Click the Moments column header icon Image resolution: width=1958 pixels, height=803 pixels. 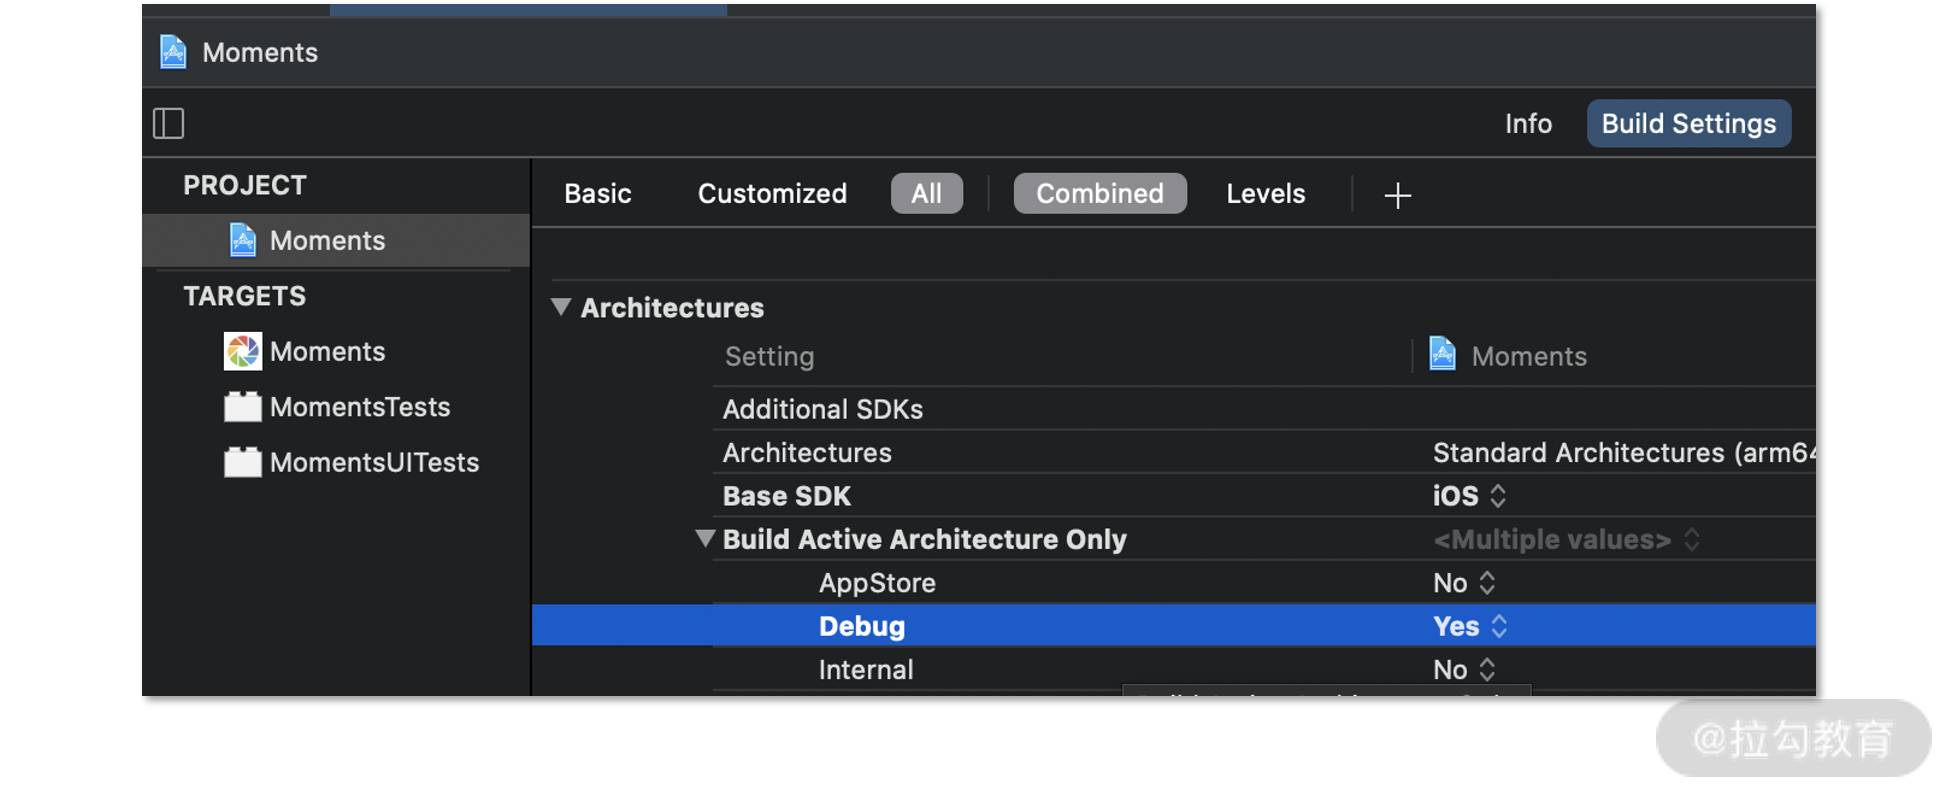tap(1442, 354)
